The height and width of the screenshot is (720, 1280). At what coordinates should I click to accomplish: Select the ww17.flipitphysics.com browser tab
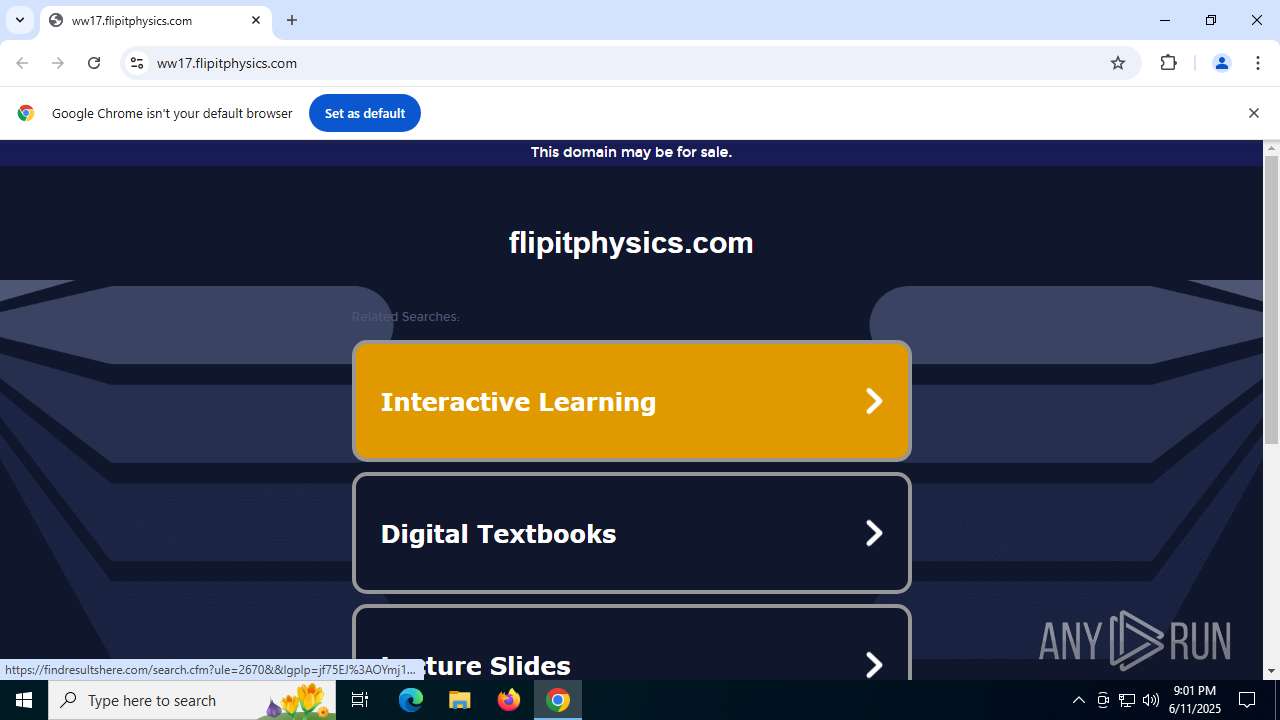[x=155, y=20]
